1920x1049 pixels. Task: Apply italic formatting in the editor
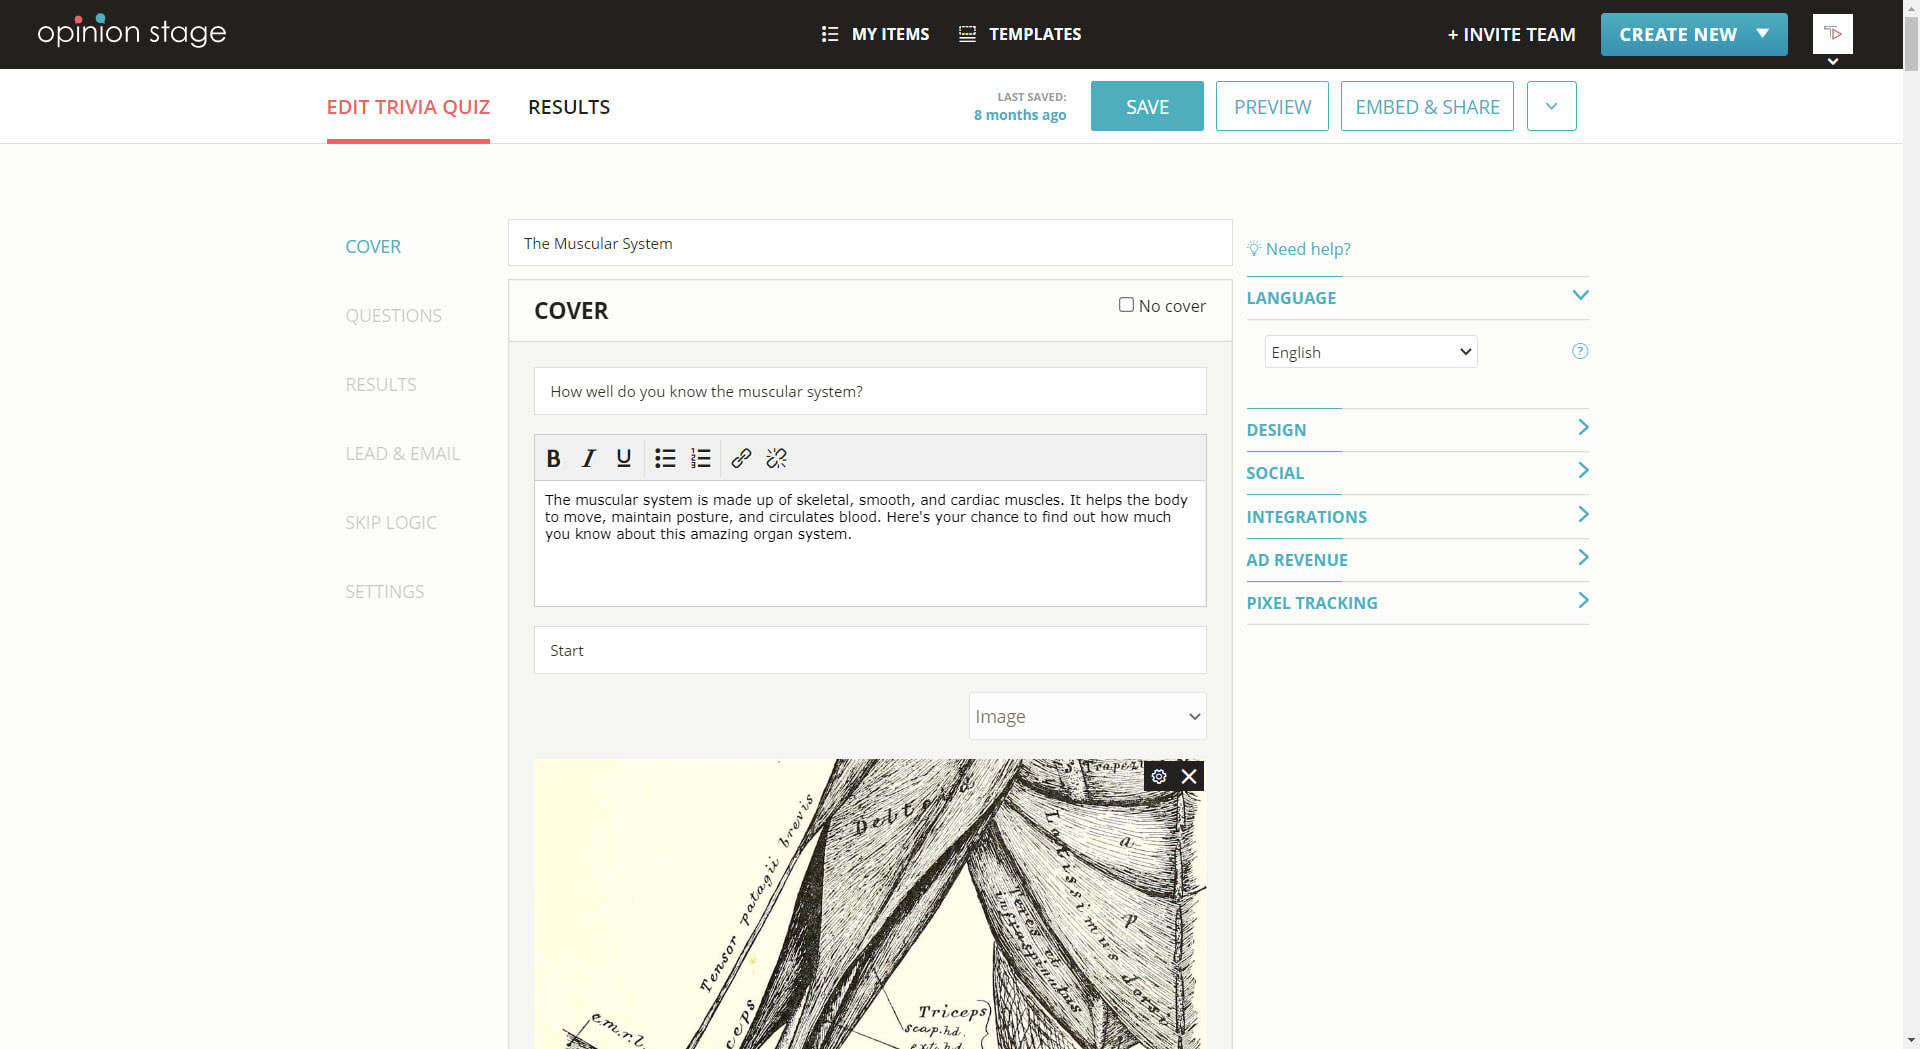(588, 458)
